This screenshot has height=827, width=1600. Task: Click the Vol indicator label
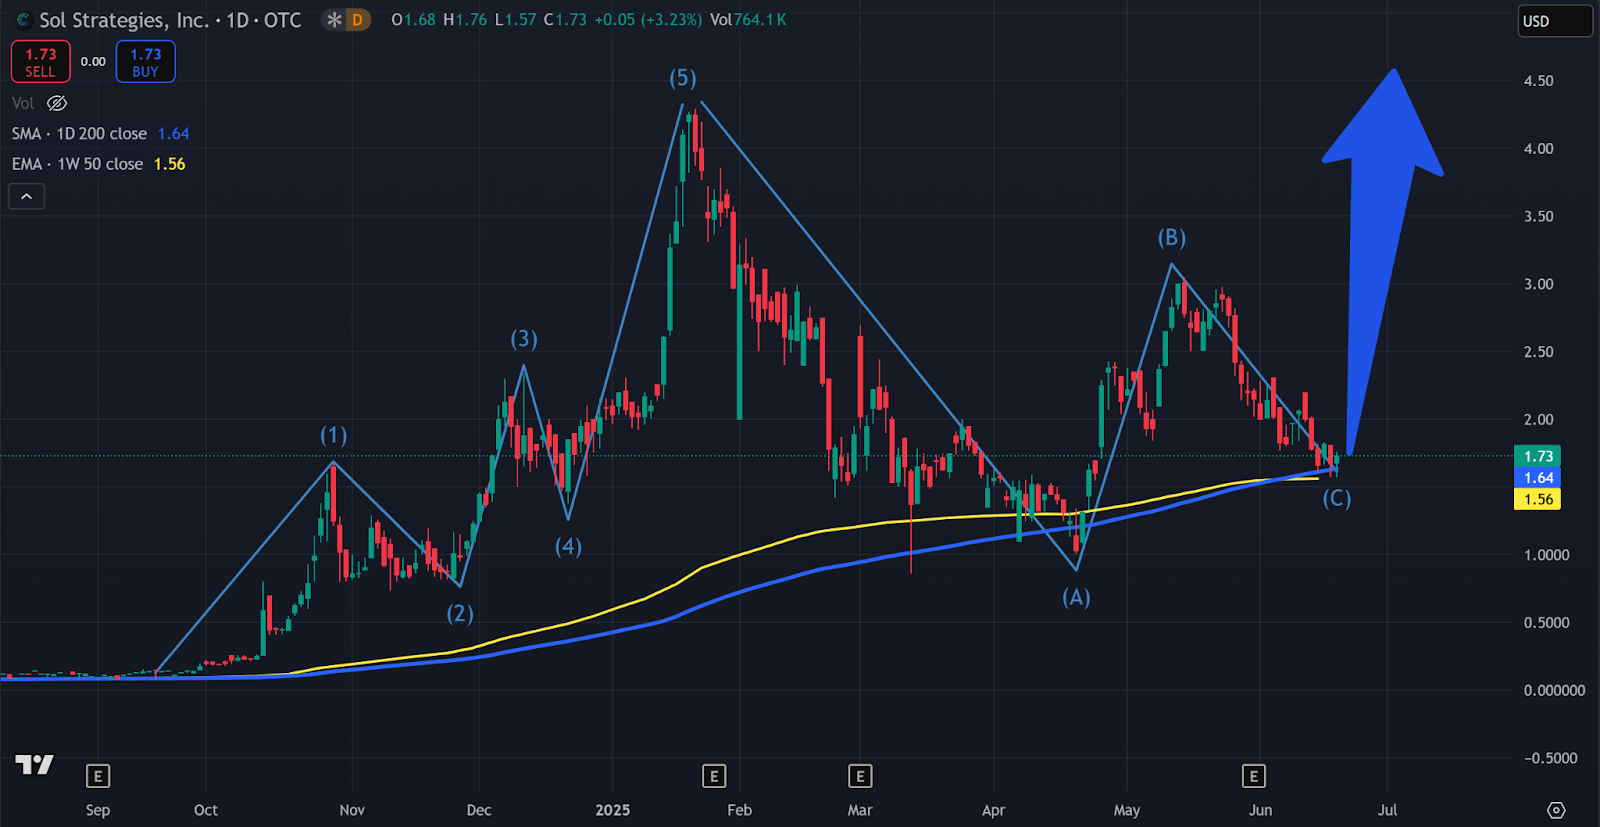pyautogui.click(x=23, y=103)
